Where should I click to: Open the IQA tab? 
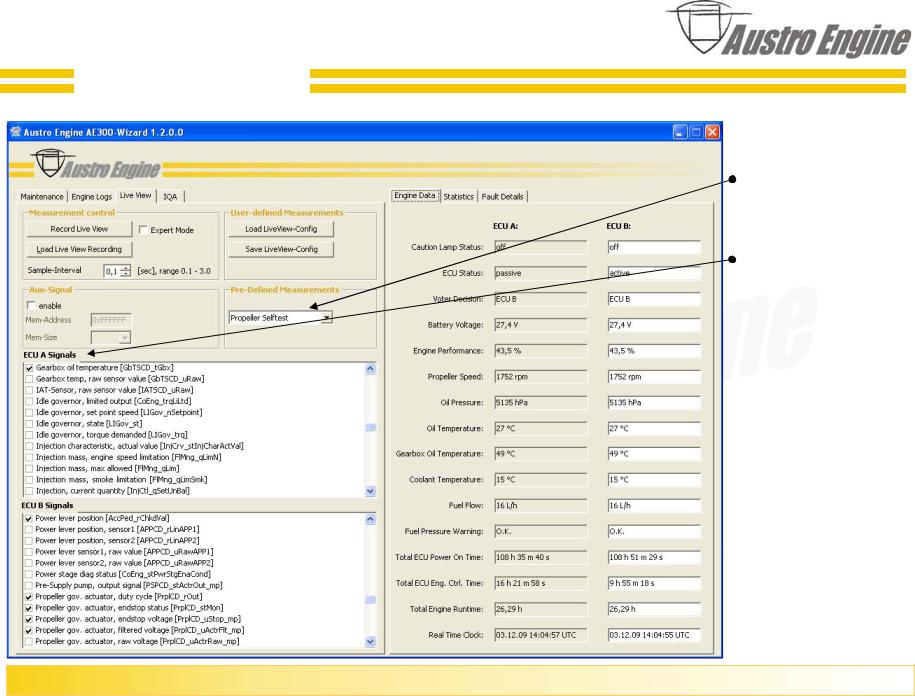click(170, 197)
